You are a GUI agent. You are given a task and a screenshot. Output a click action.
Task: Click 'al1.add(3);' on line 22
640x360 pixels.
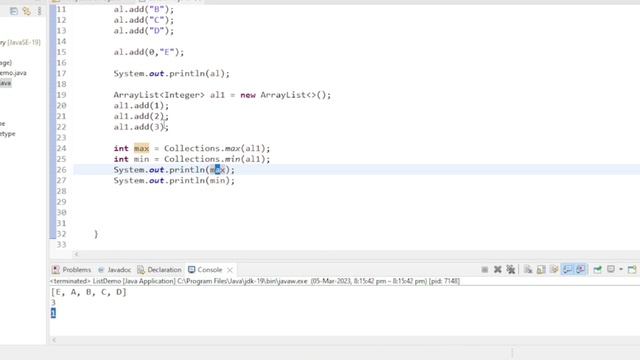141,127
